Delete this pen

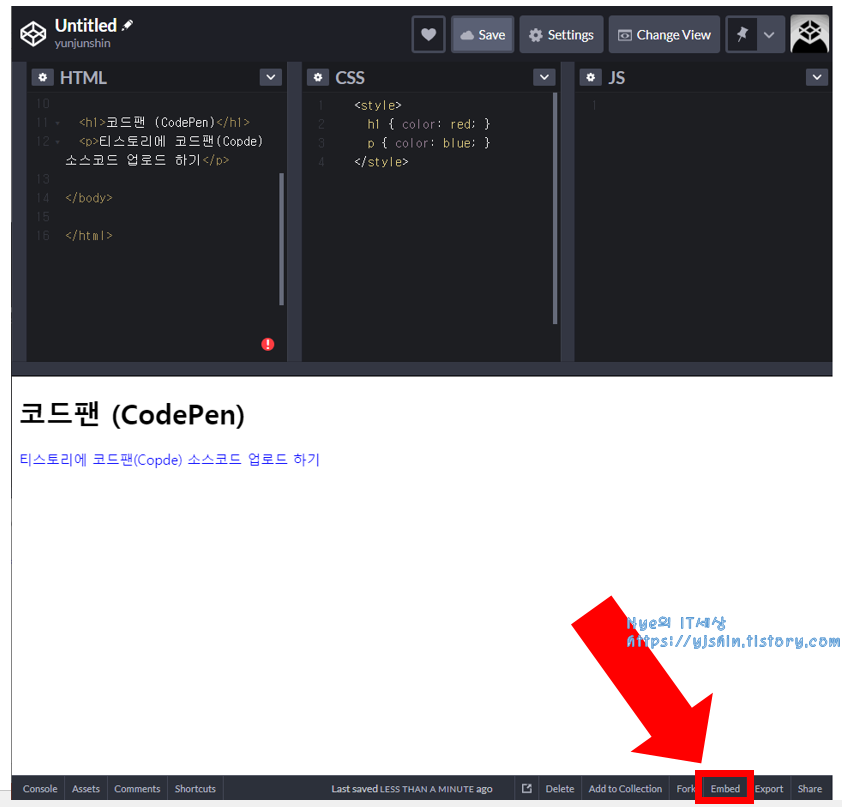pos(560,788)
